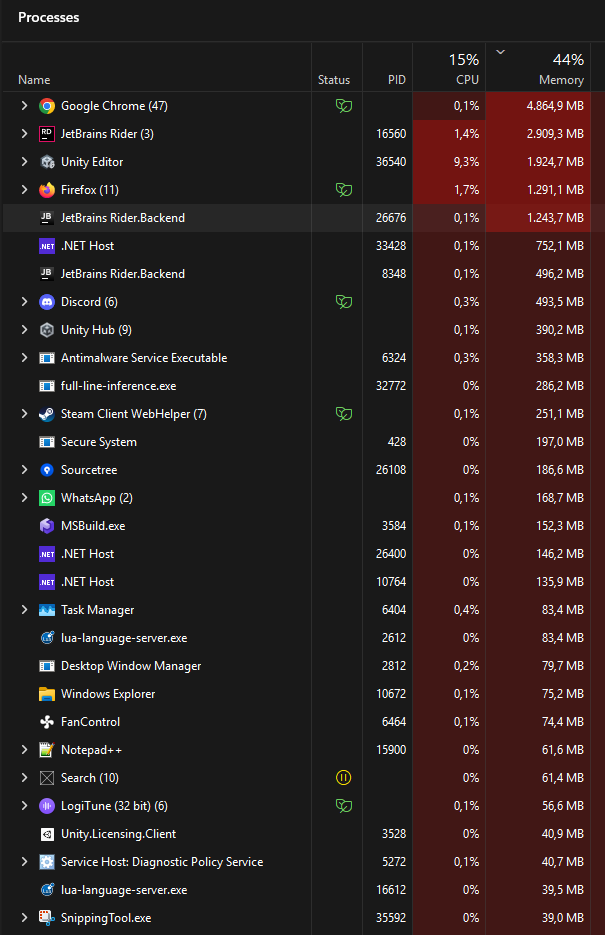Viewport: 605px width, 935px height.
Task: Switch to the Processes view
Action: click(48, 17)
